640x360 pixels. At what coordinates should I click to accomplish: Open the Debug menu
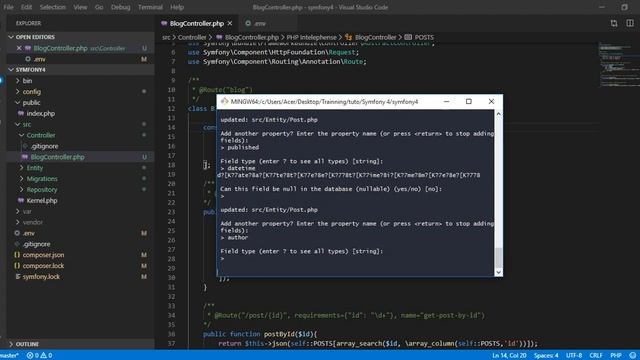pyautogui.click(x=120, y=7)
